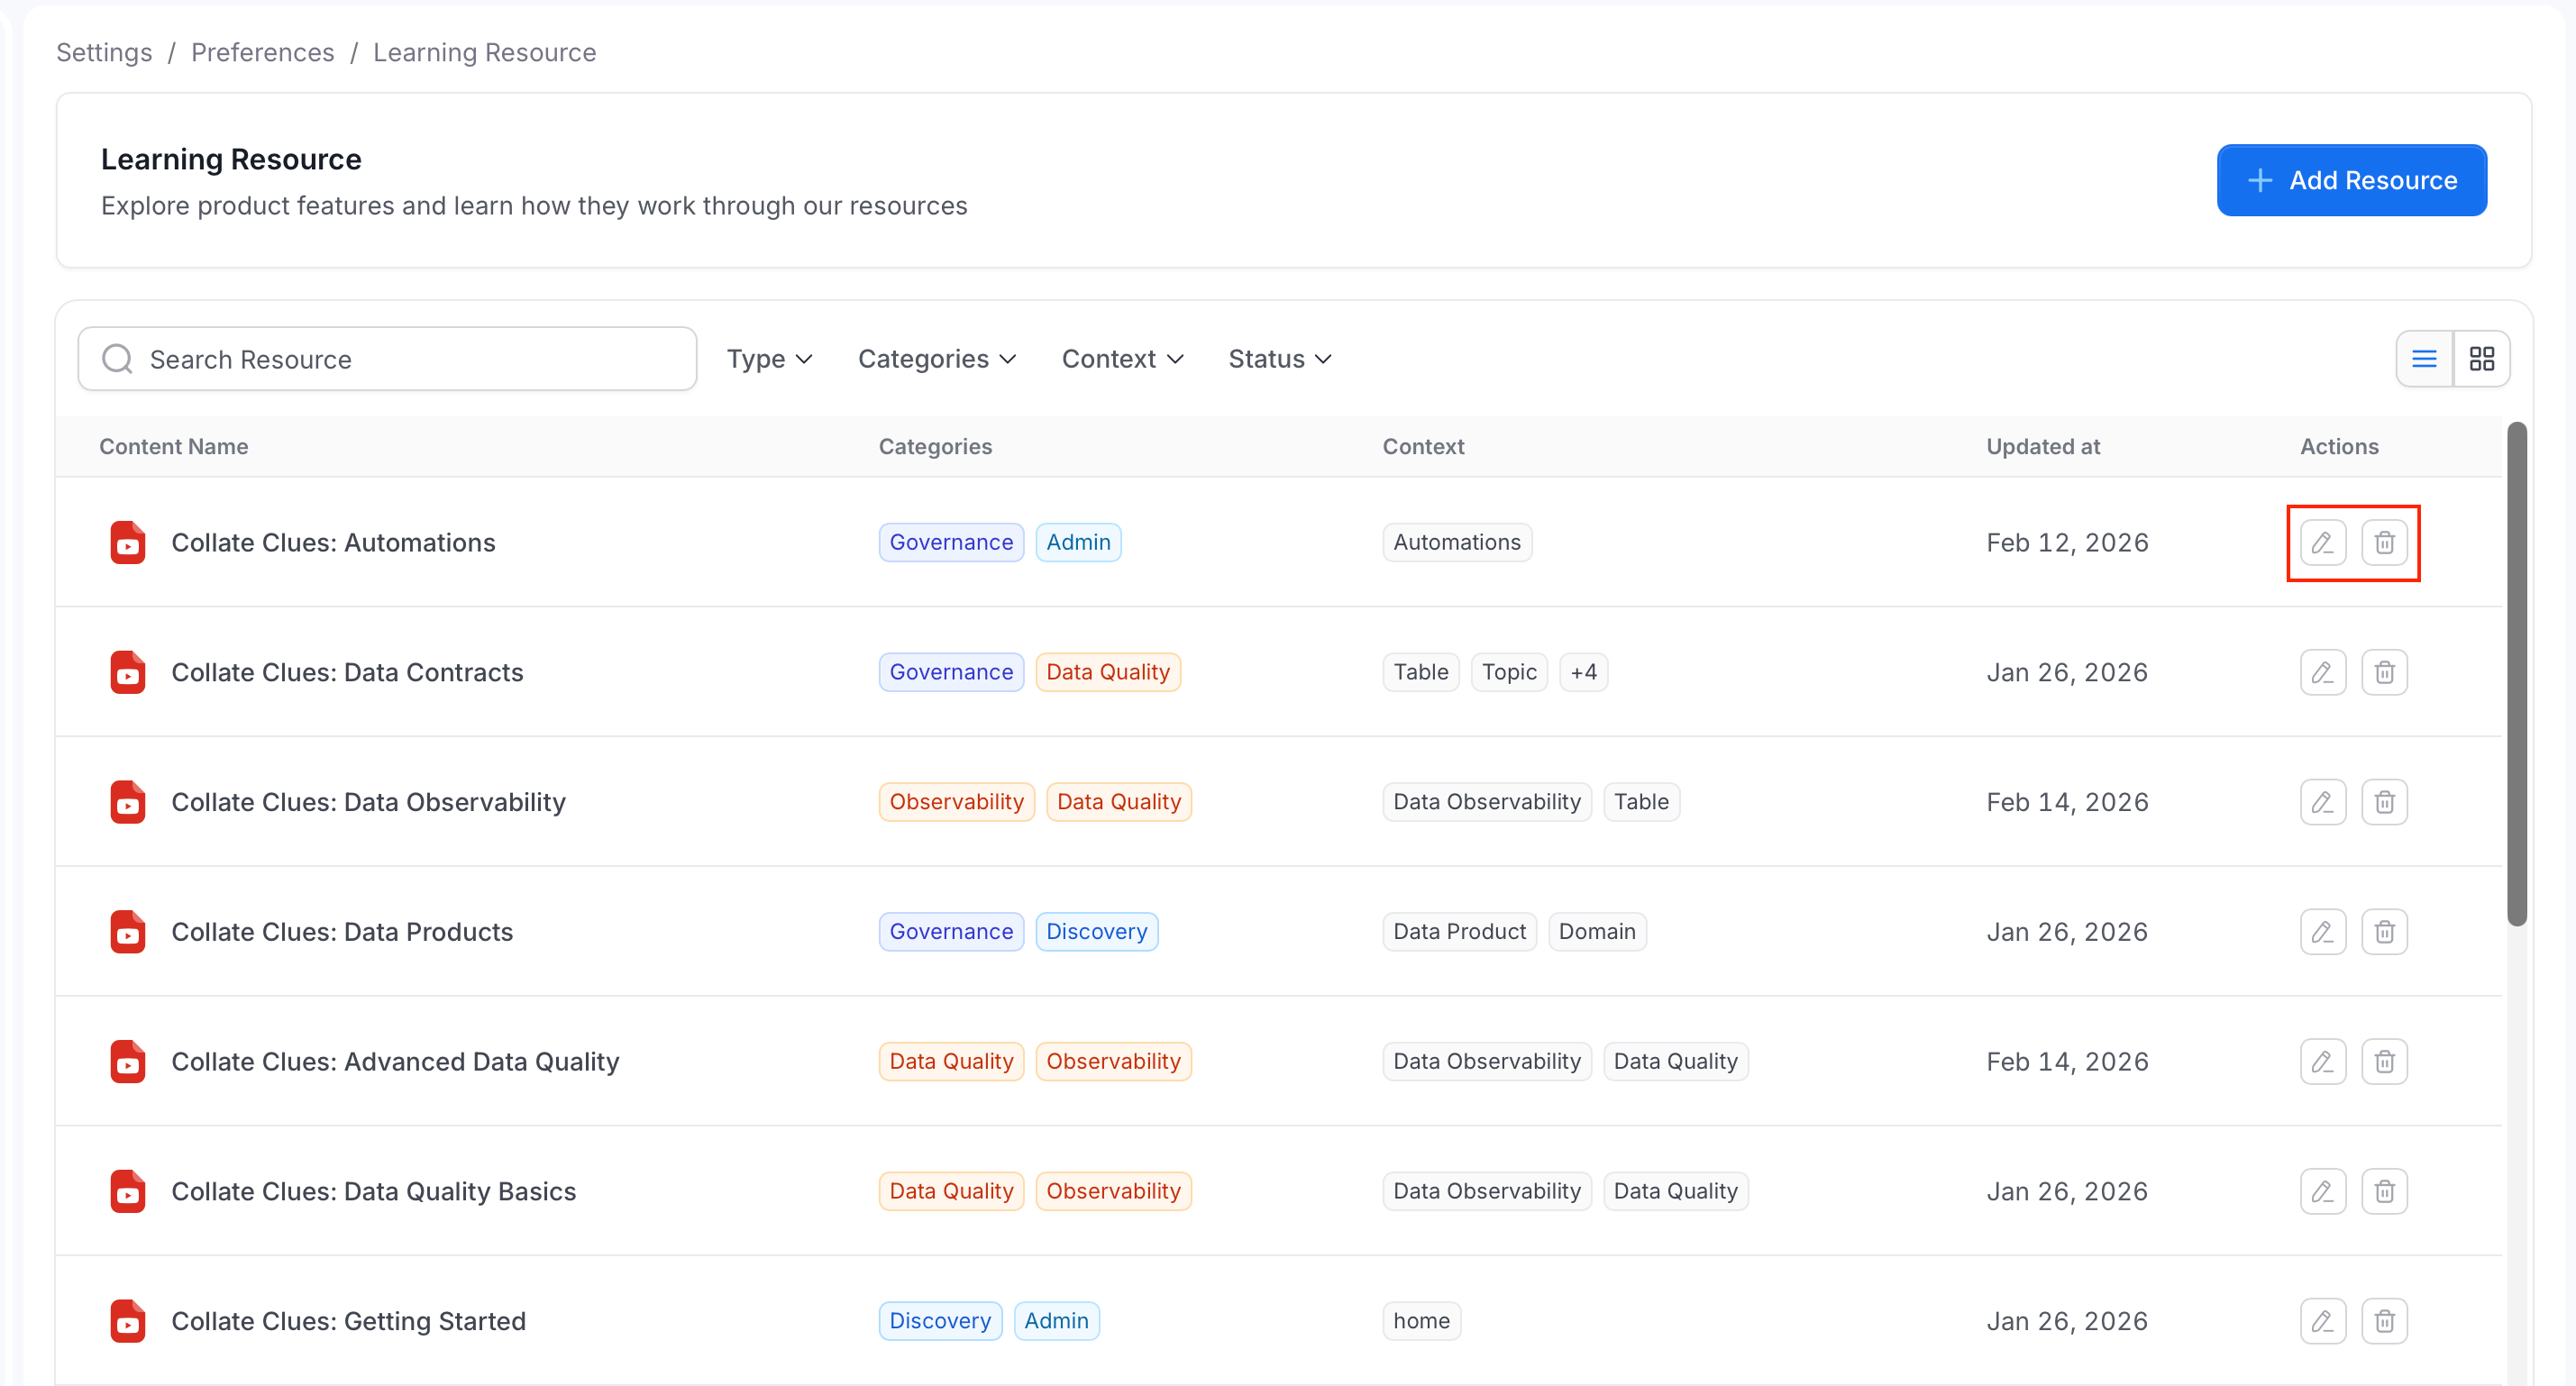This screenshot has height=1386, width=2576.
Task: Click the table's vertical scrollbar thumb
Action: point(2516,674)
